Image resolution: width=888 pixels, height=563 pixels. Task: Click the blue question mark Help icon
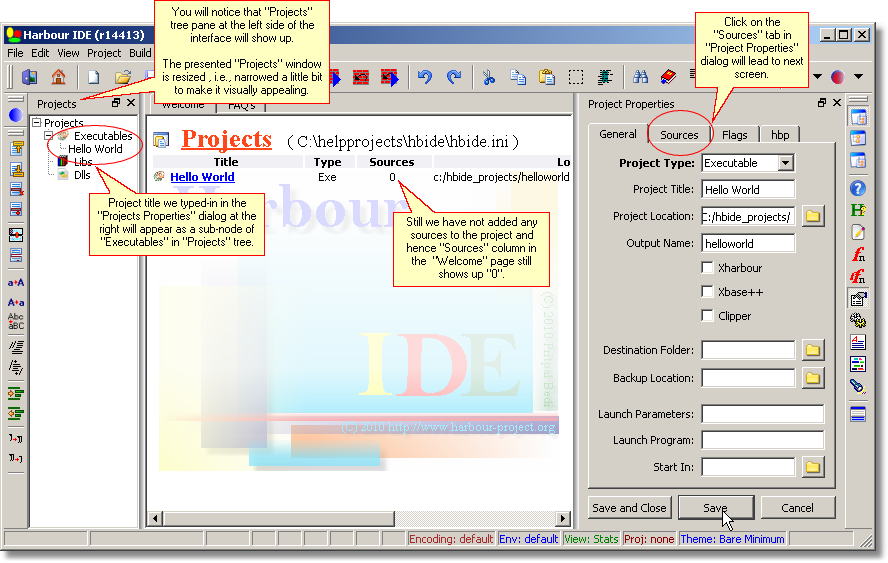(858, 187)
